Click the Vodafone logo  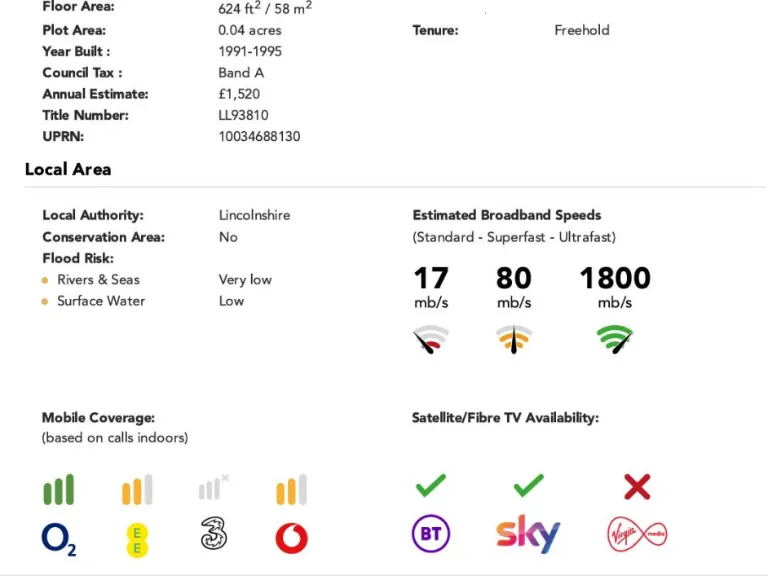pyautogui.click(x=291, y=538)
